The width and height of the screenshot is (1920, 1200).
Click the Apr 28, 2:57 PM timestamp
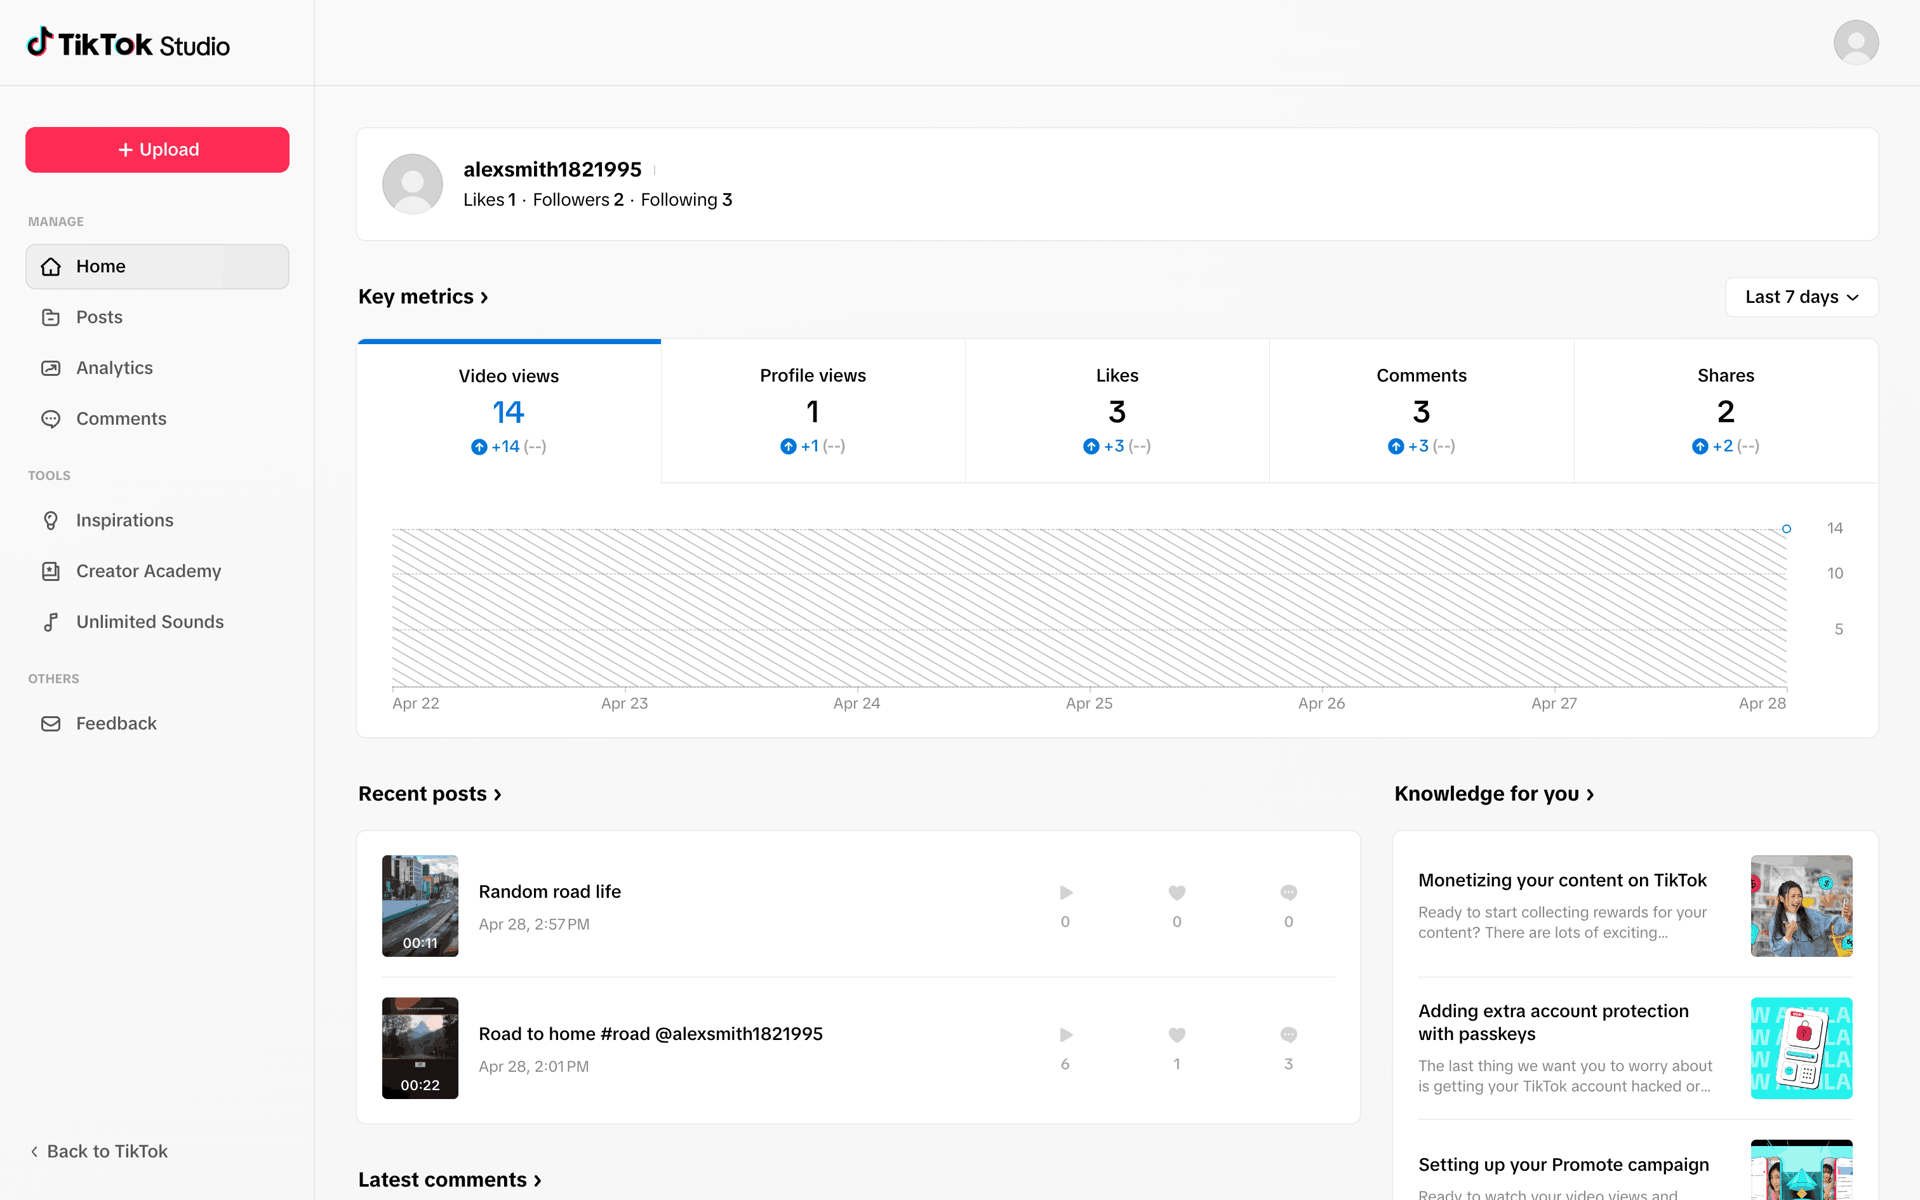(x=534, y=925)
